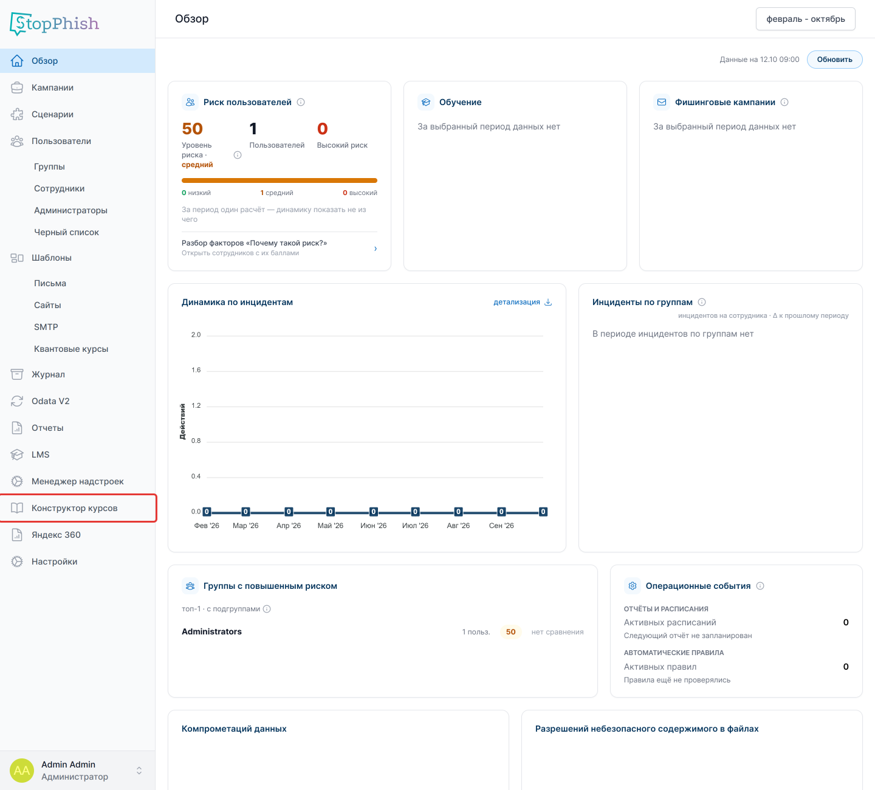Click the Группы с повышенным риском icon
875x790 pixels.
(190, 586)
